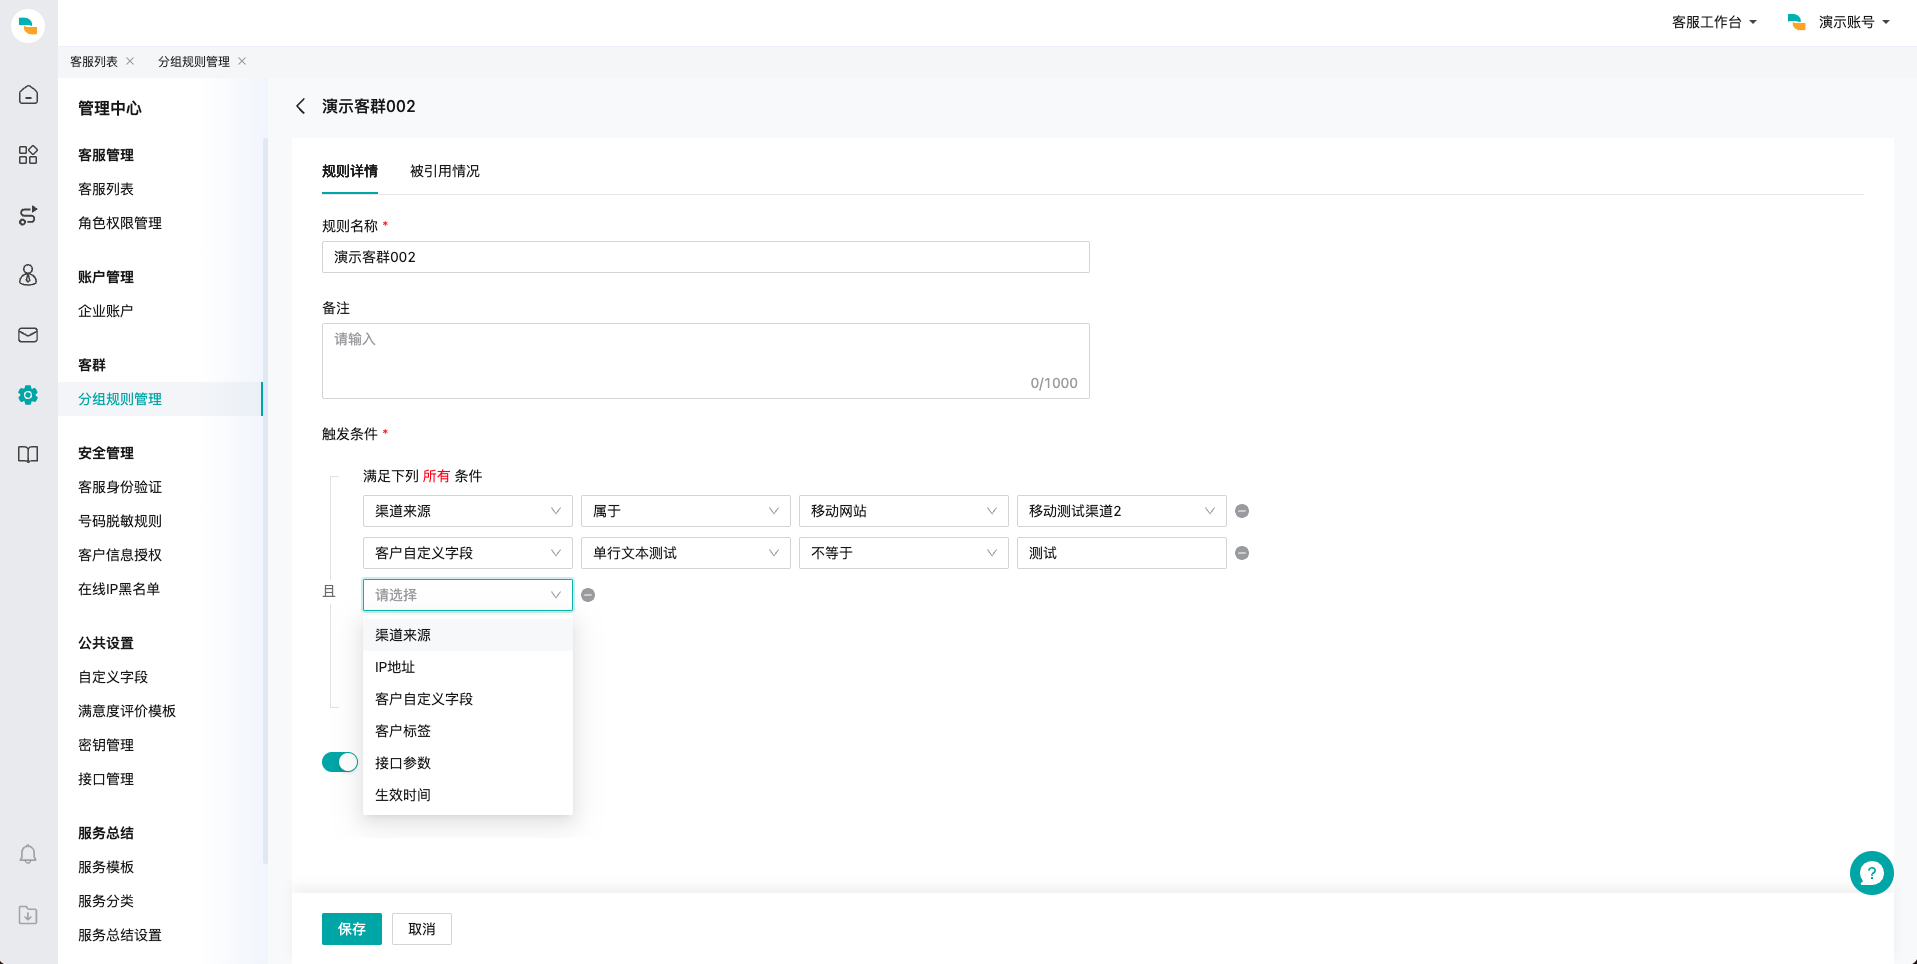Open the settings gear icon in left rail
Image resolution: width=1917 pixels, height=964 pixels.
tap(28, 395)
